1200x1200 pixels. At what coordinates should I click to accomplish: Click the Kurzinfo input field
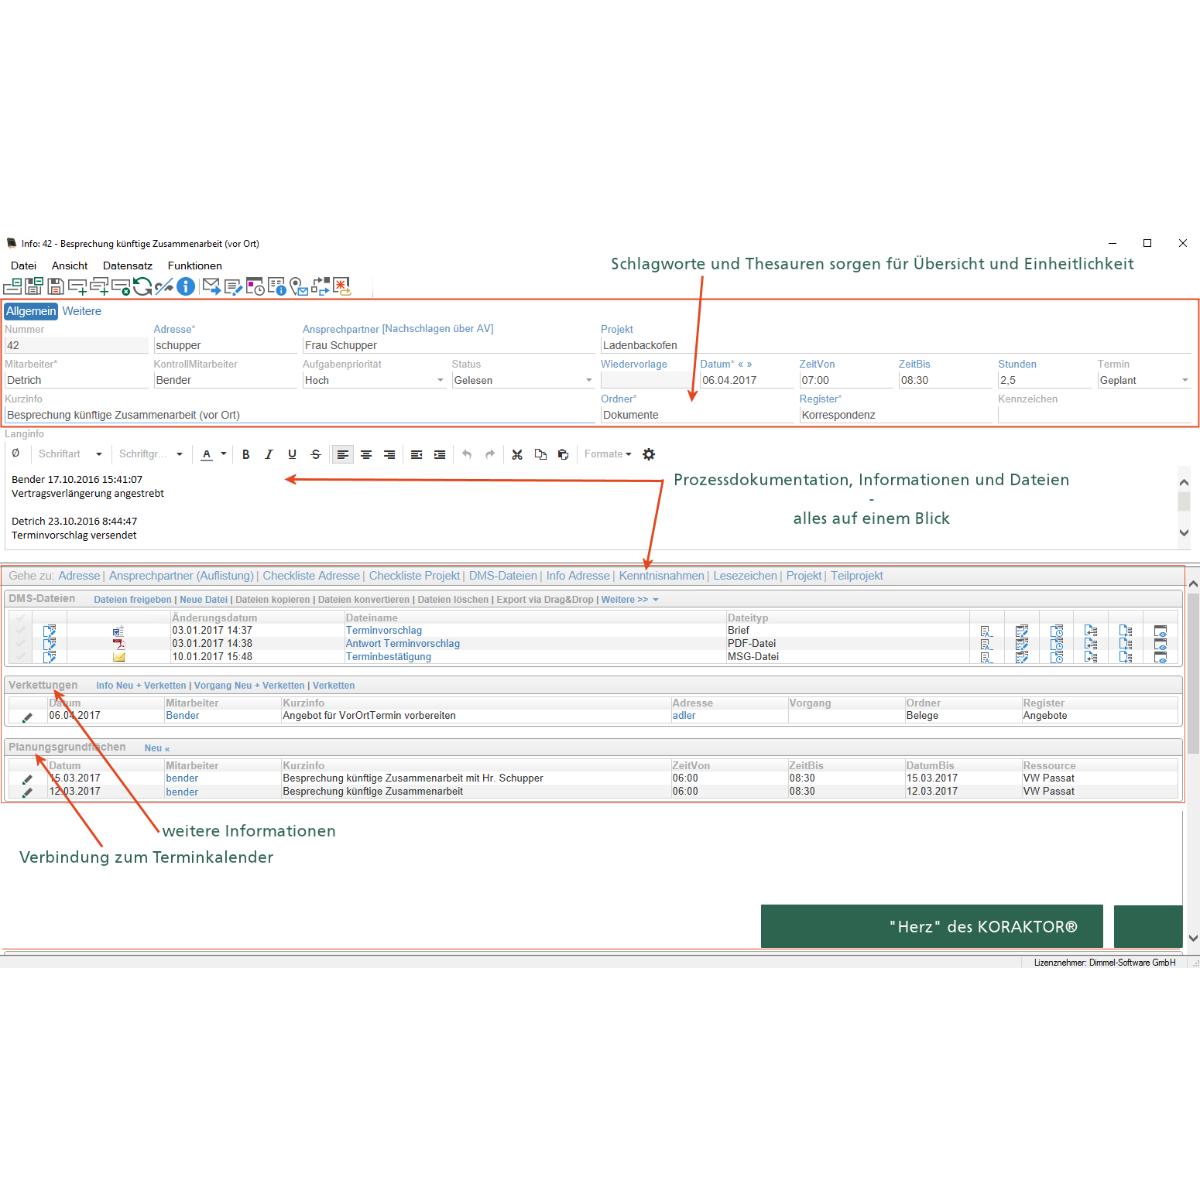(298, 415)
